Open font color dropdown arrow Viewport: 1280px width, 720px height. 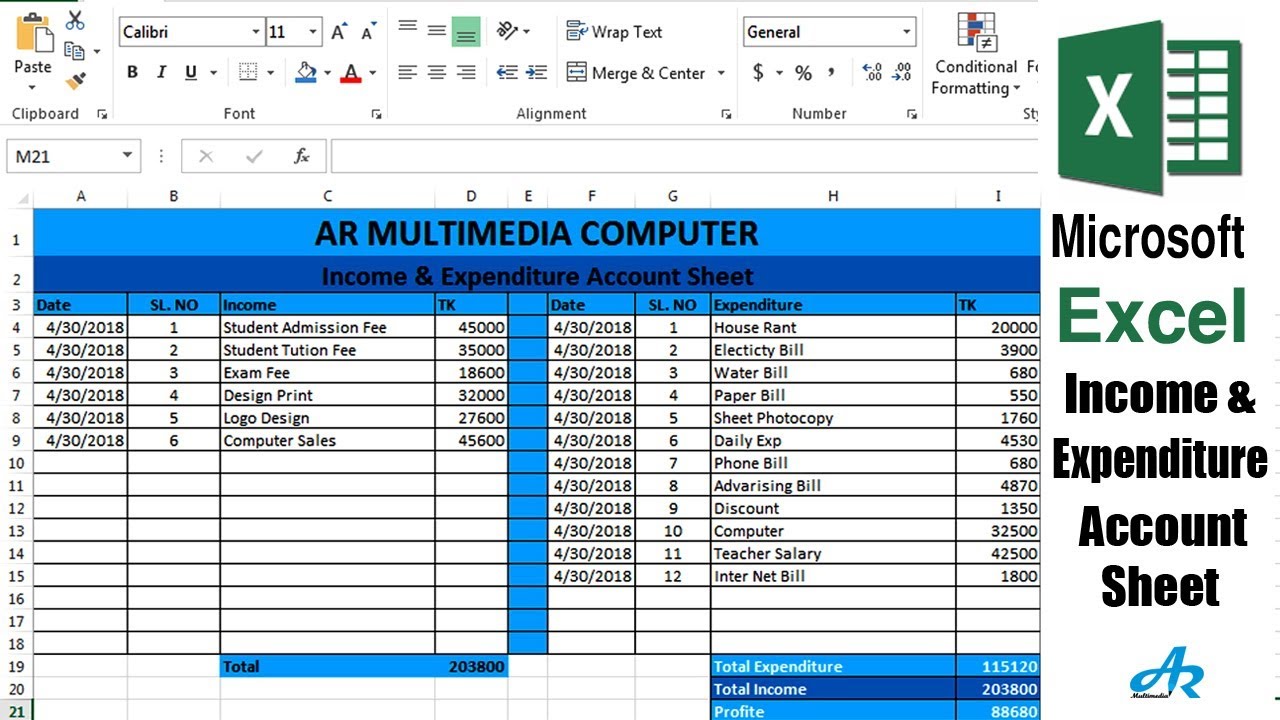[373, 73]
